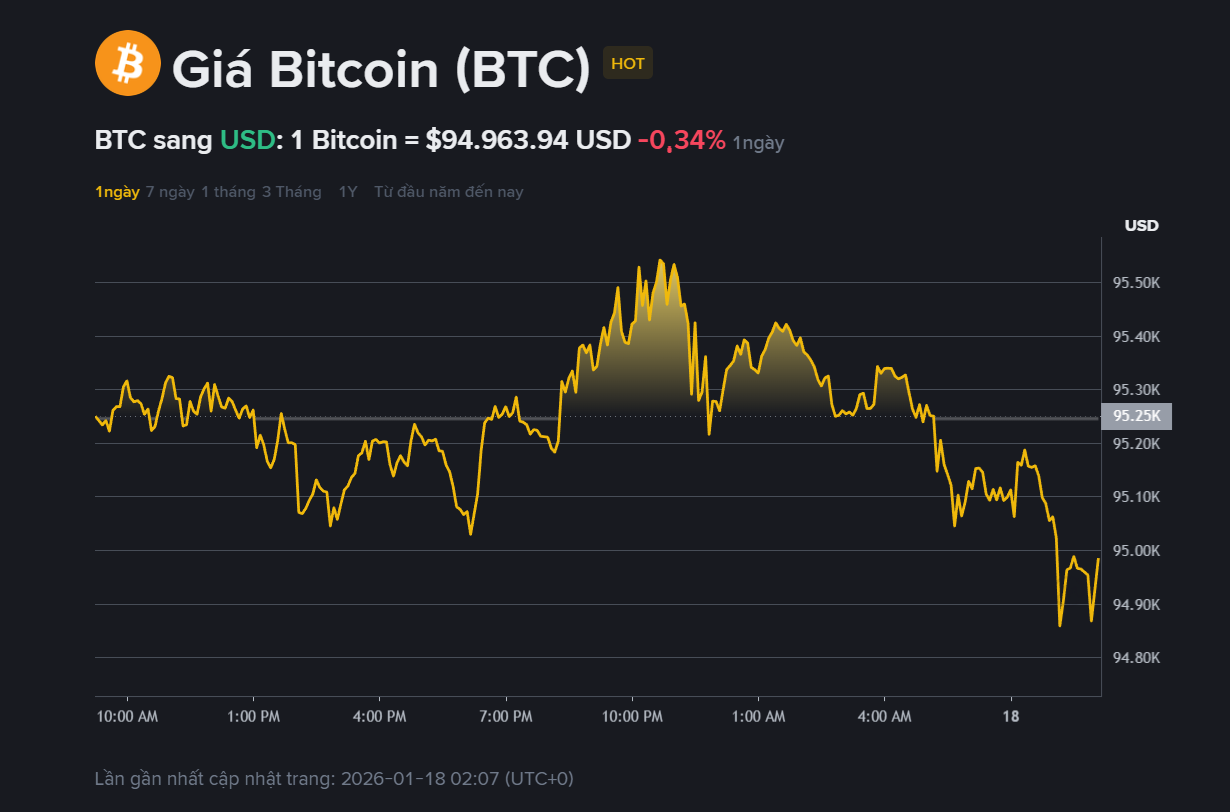Click the 95.50K price axis label

[x=1136, y=283]
